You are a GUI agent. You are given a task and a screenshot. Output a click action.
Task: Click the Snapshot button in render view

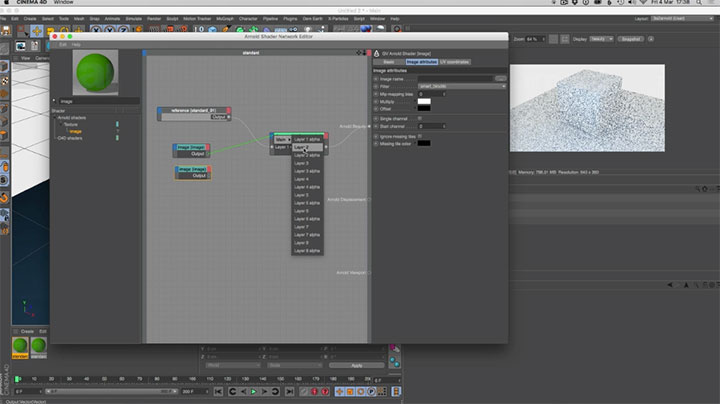point(630,39)
